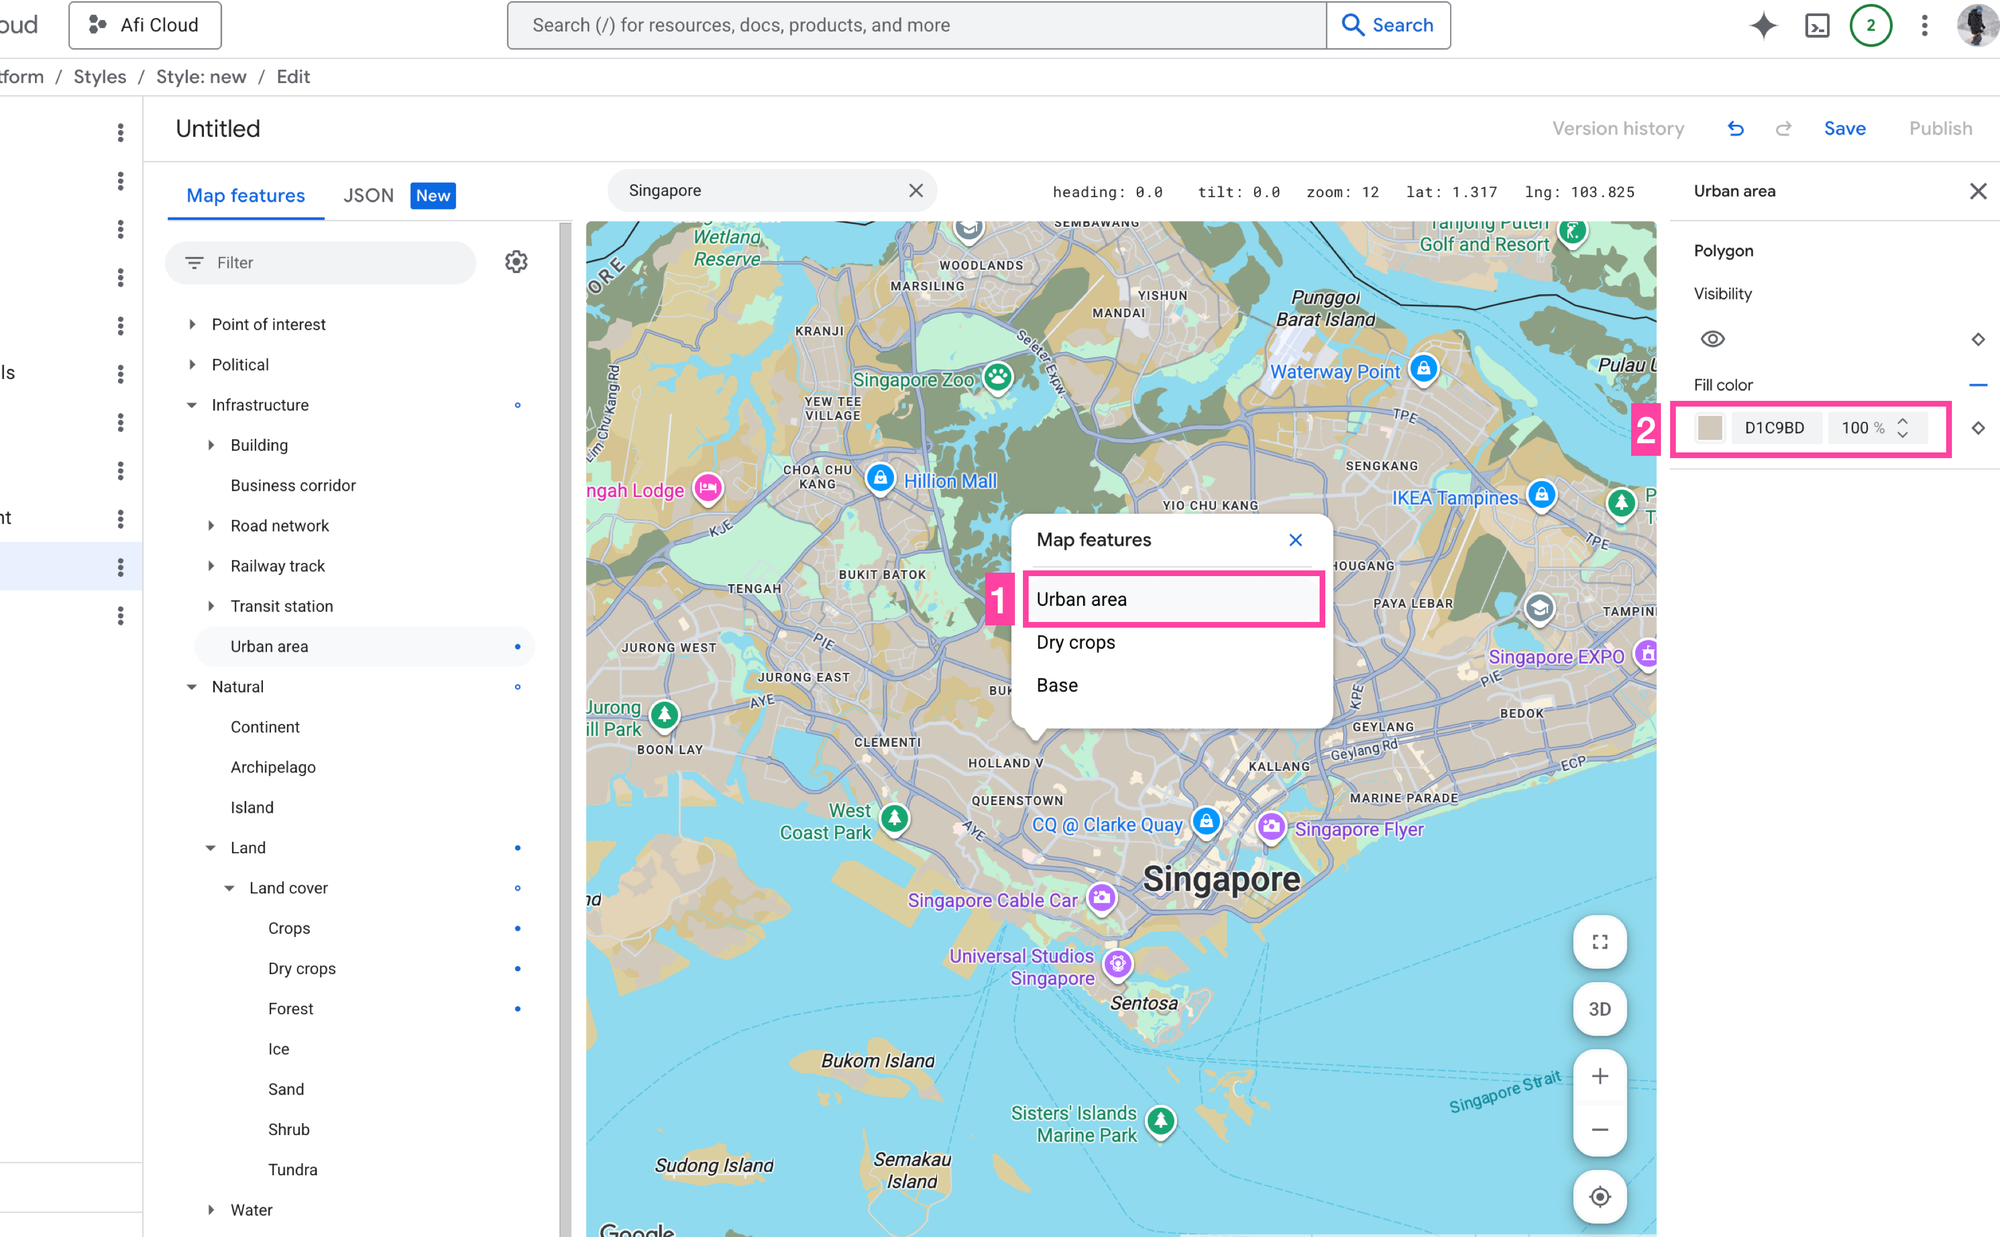
Task: Open Afi Cloud project selector
Action: 145,25
